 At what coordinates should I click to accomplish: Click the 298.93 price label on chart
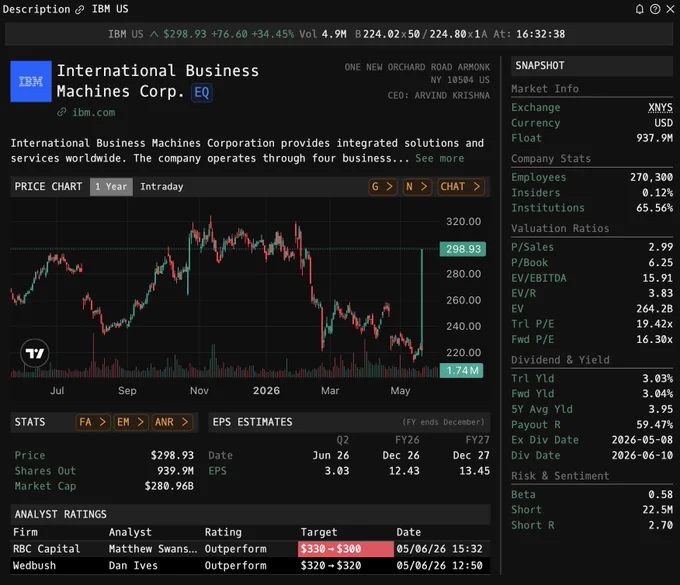click(463, 249)
